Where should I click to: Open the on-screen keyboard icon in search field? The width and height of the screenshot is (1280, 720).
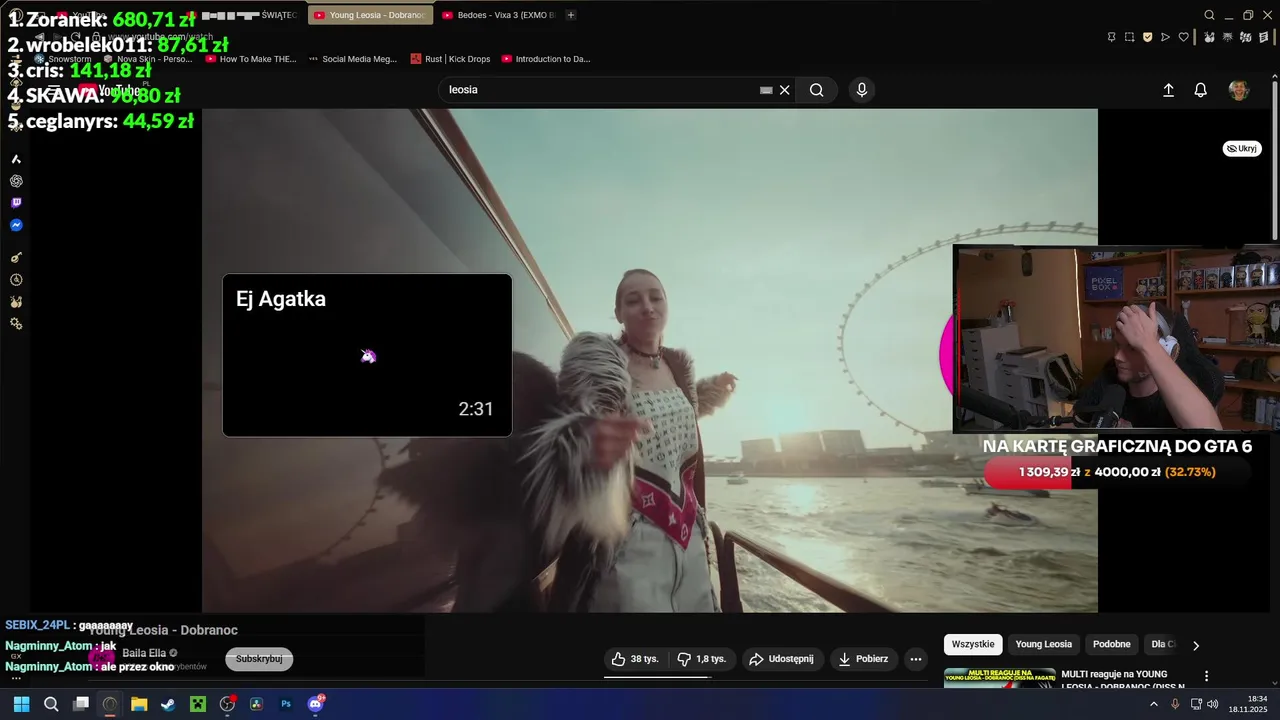[x=766, y=90]
